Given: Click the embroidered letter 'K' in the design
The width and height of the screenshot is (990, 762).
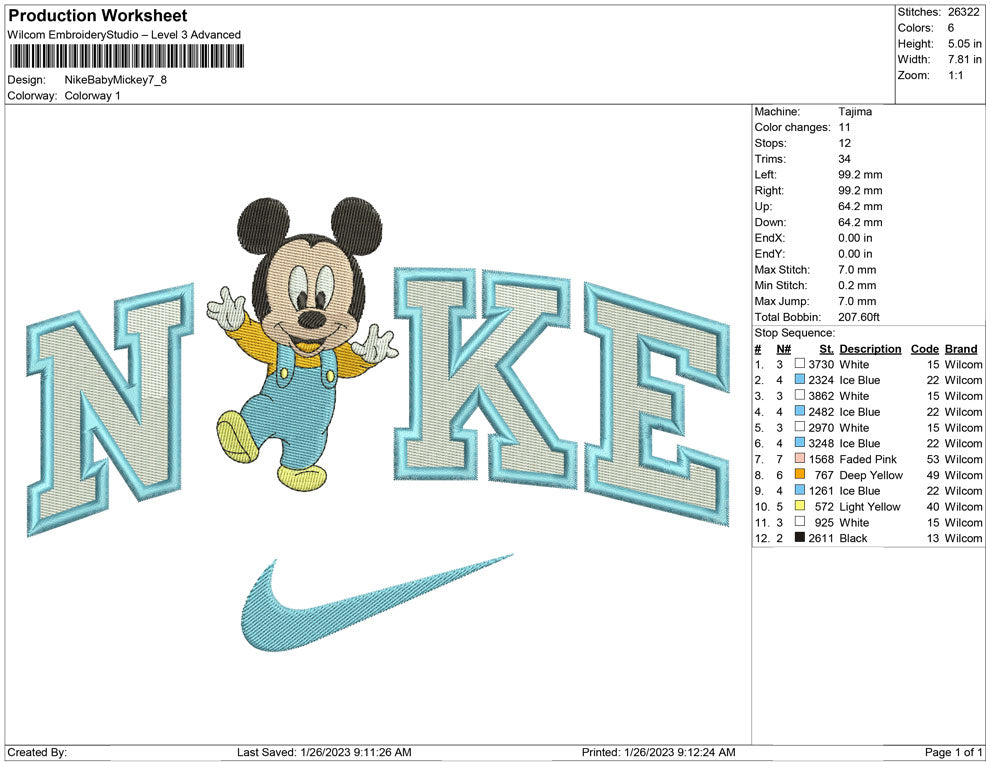Looking at the screenshot, I should pyautogui.click(x=485, y=376).
